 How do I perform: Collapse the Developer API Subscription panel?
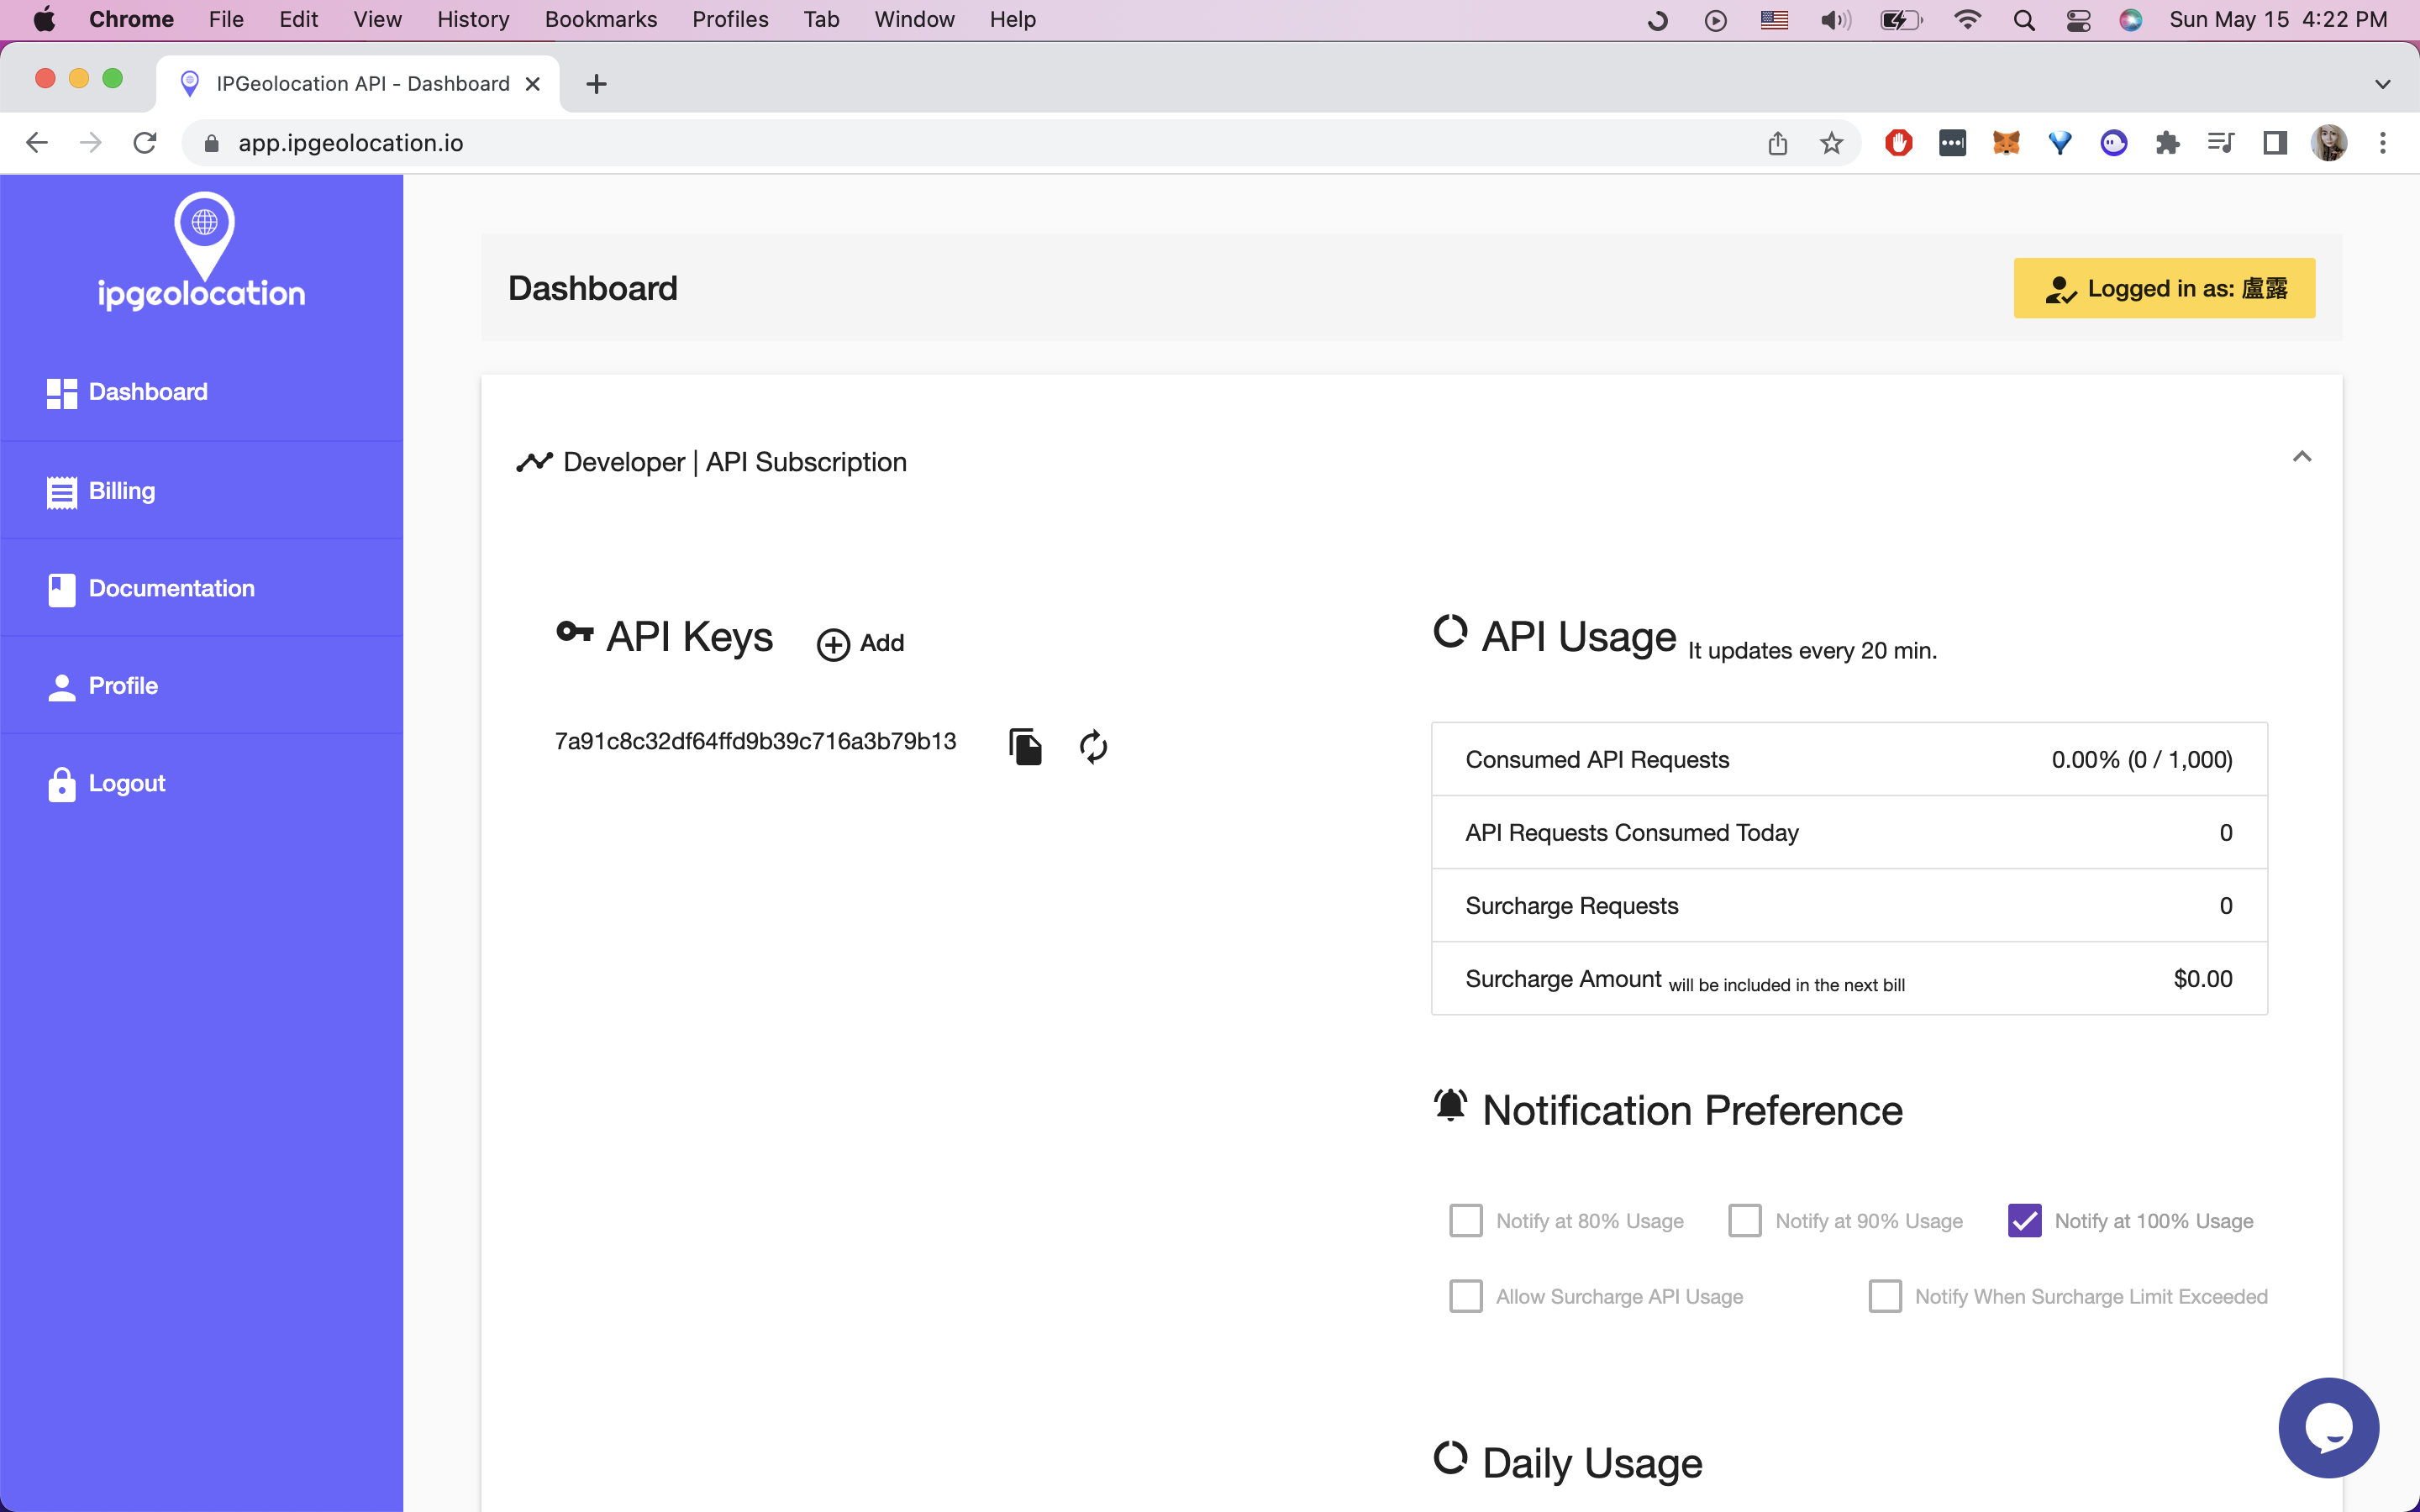pyautogui.click(x=2301, y=457)
